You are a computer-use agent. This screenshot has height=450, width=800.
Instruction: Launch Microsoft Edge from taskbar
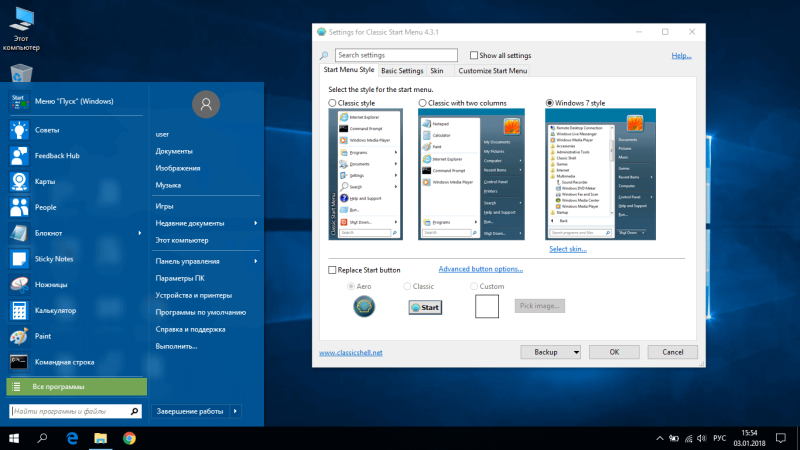pos(72,438)
